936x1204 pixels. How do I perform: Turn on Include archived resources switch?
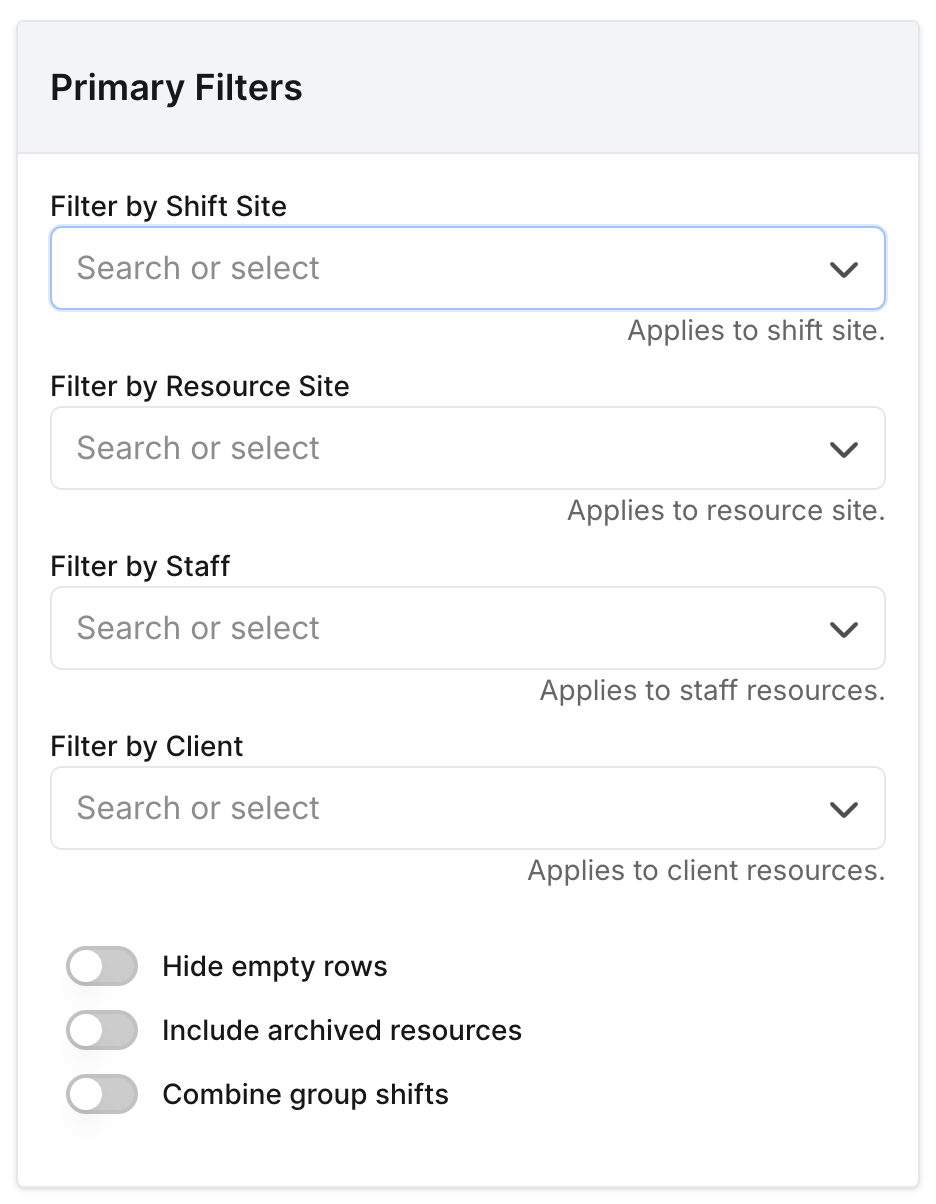[102, 1031]
